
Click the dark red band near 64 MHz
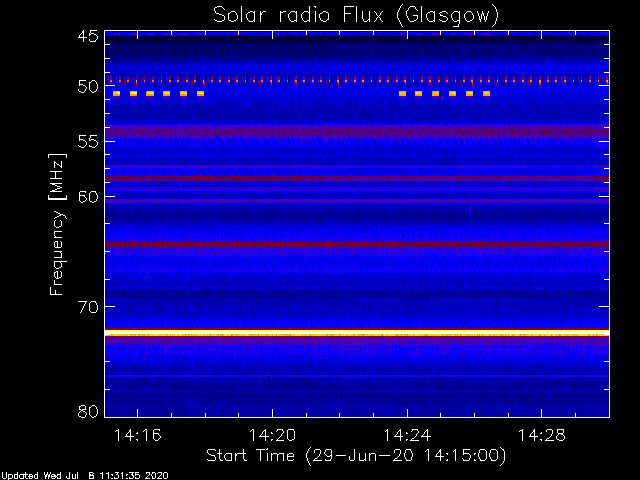[357, 244]
